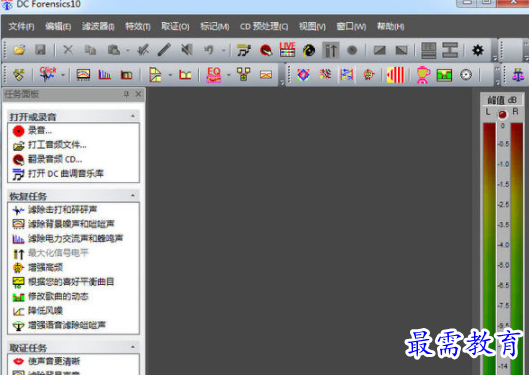The width and height of the screenshot is (529, 375).
Task: Open the Click noise filter icon
Action: 48,74
